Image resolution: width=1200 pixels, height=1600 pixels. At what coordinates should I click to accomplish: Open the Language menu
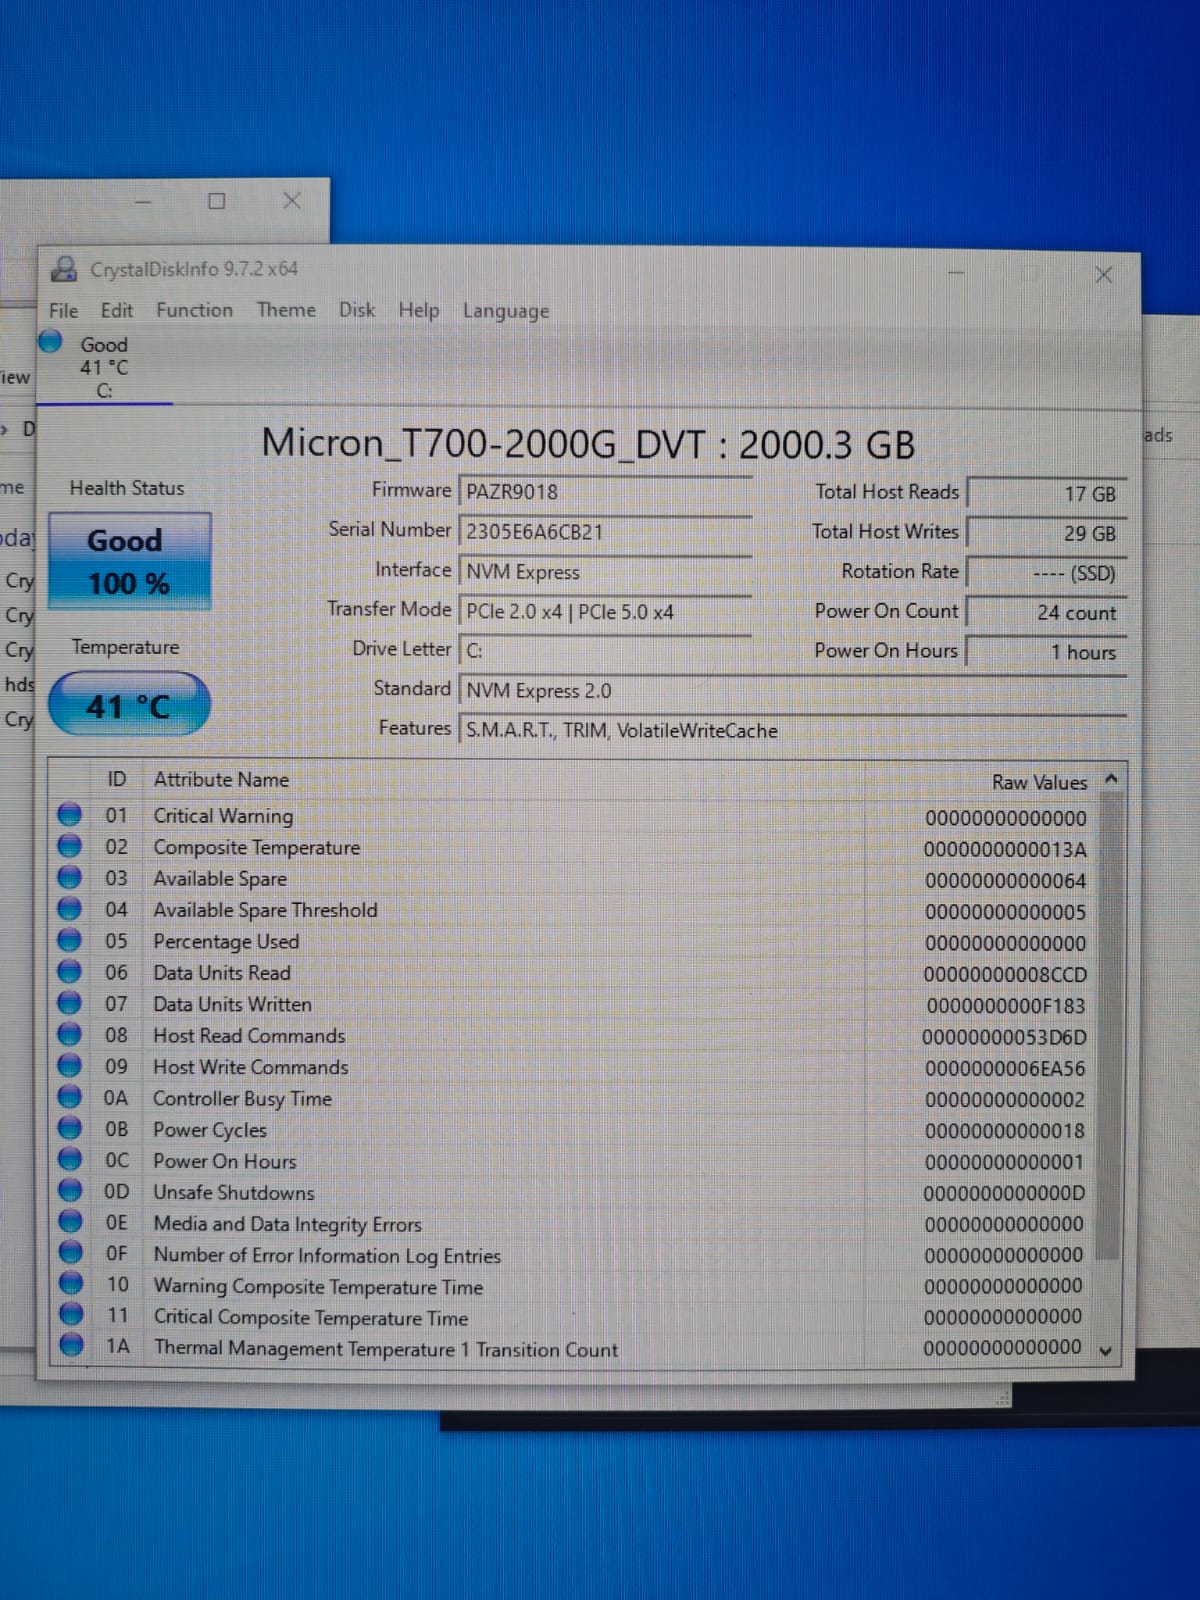pos(505,311)
